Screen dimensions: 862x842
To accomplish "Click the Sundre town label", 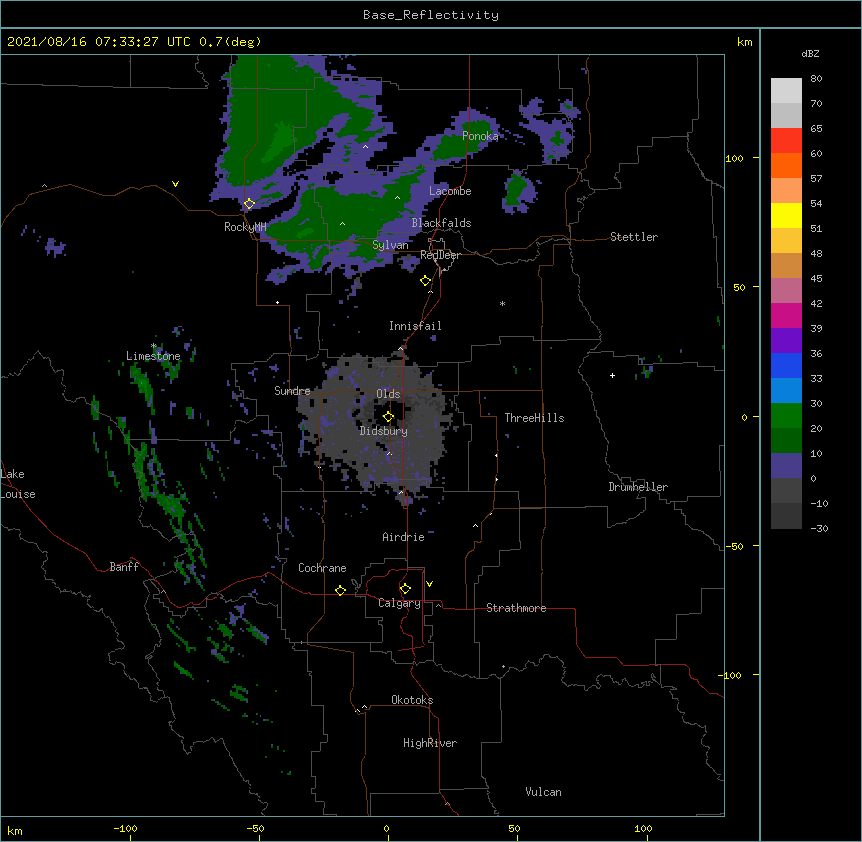I will (x=292, y=391).
